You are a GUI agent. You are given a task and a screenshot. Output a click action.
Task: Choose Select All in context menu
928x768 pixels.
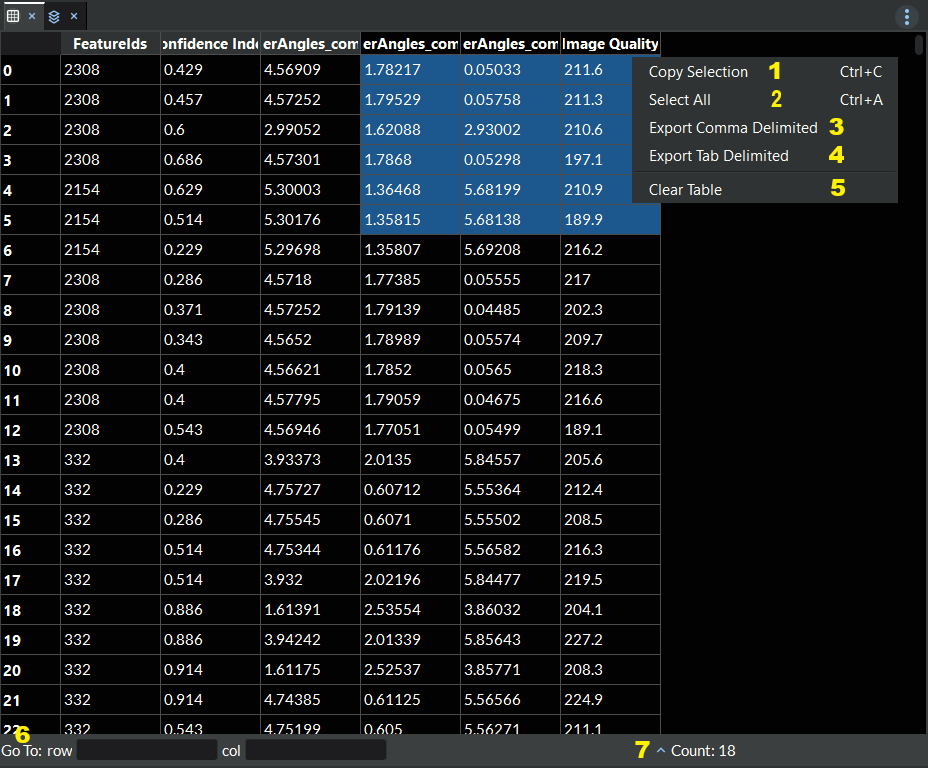tap(680, 100)
